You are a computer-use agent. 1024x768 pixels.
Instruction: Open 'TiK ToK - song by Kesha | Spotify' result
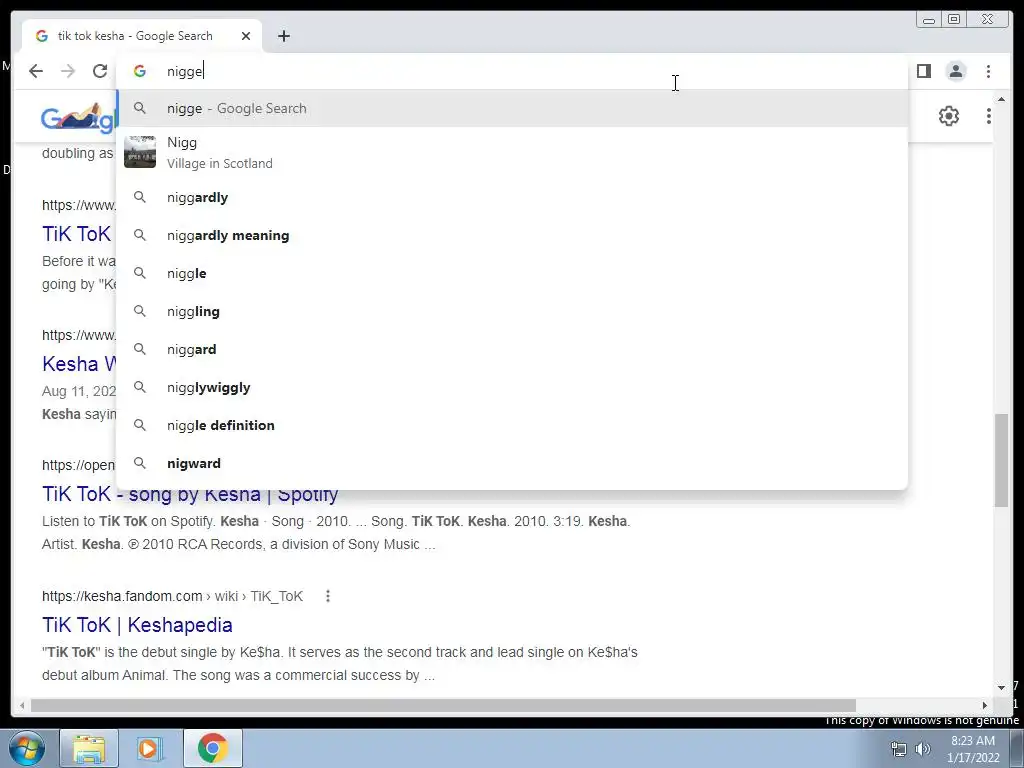pos(190,494)
